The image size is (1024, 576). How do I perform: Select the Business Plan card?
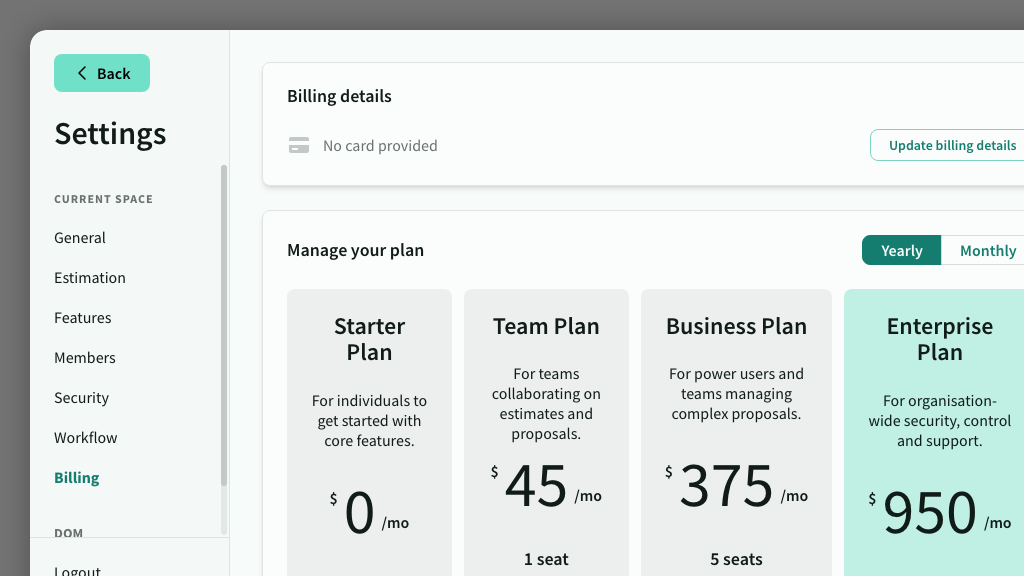point(736,430)
